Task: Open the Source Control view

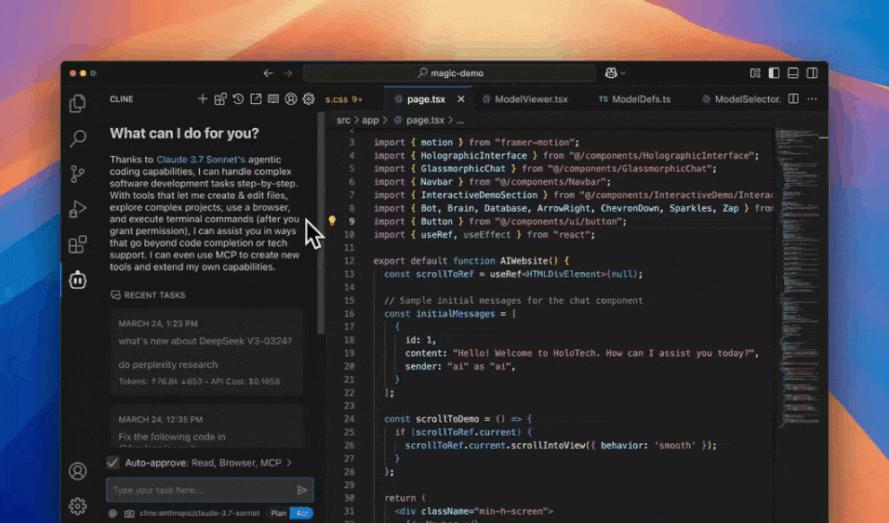Action: click(x=78, y=174)
